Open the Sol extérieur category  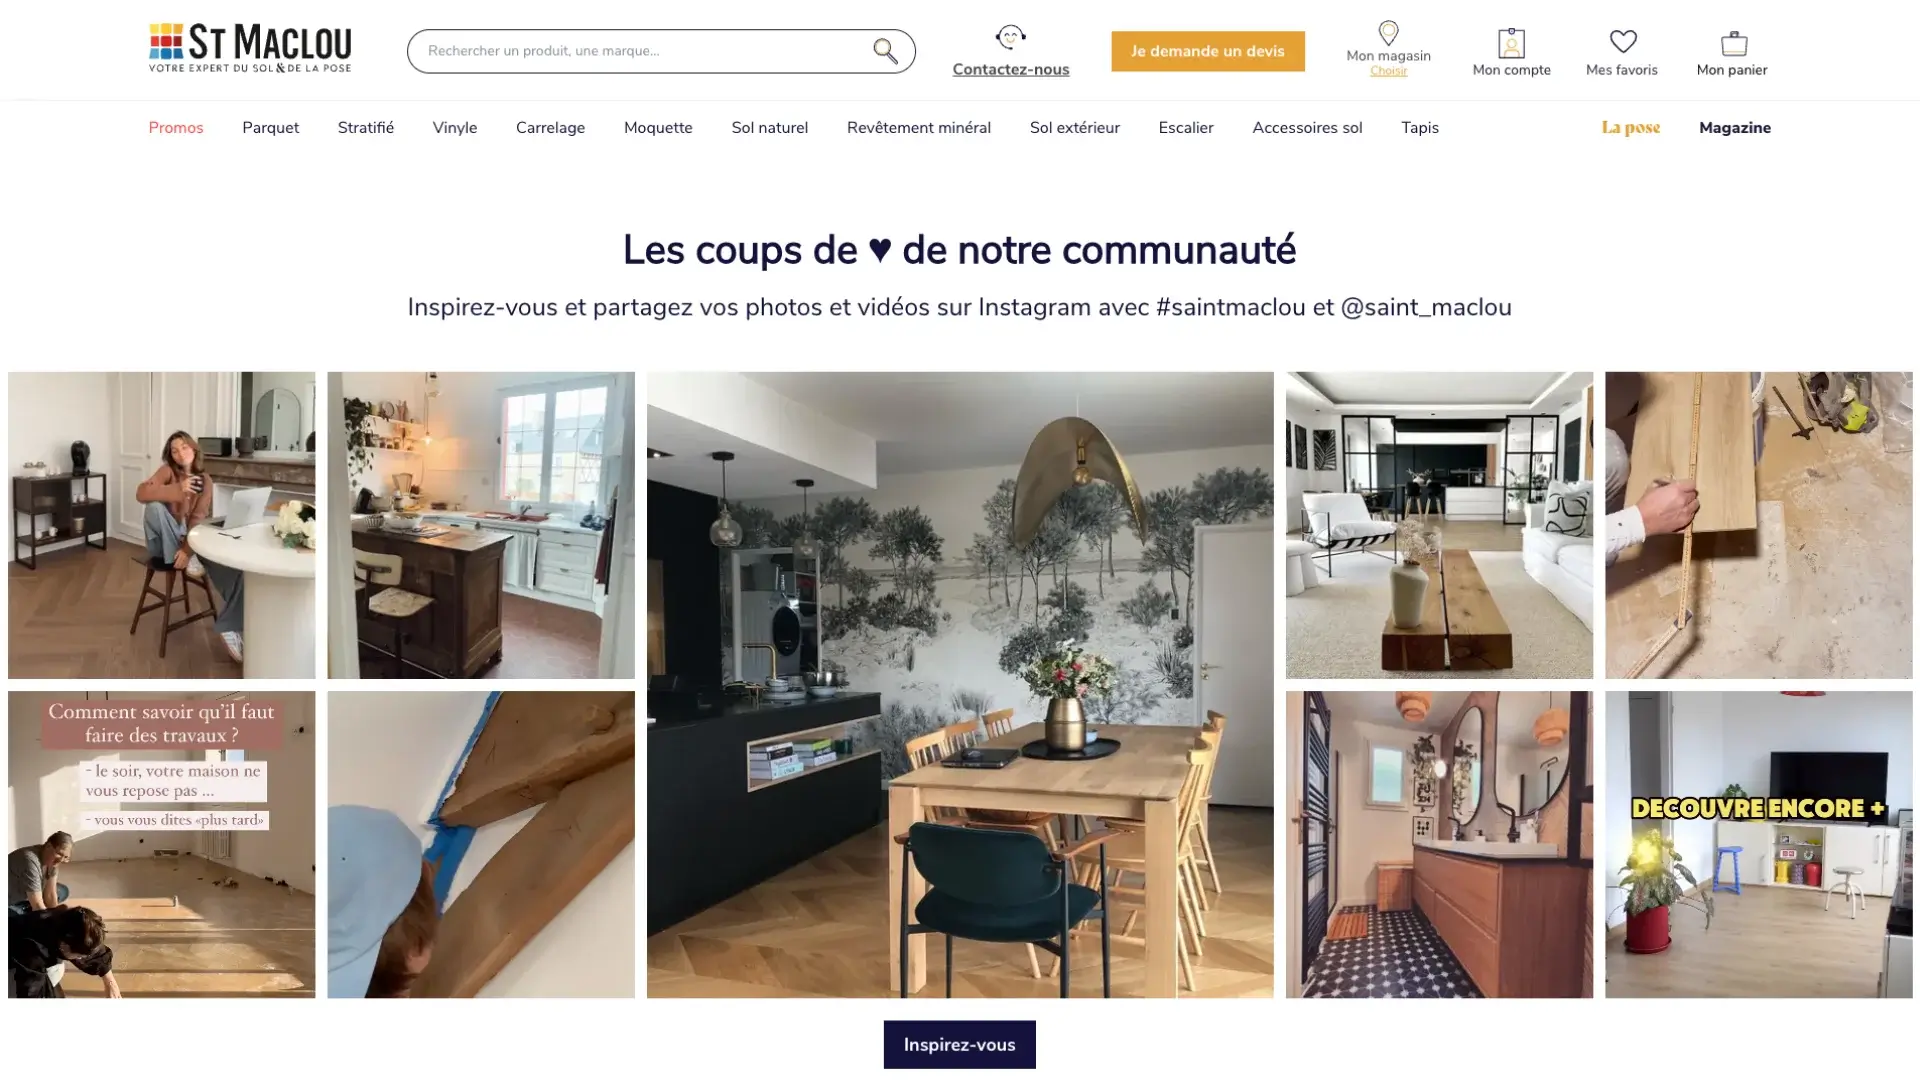pyautogui.click(x=1074, y=128)
